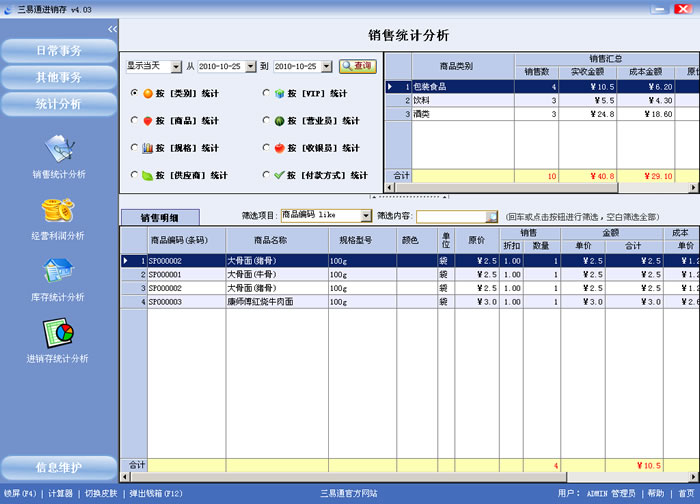Select 按[VIP]统计 radio button
The image size is (700, 504).
266,93
